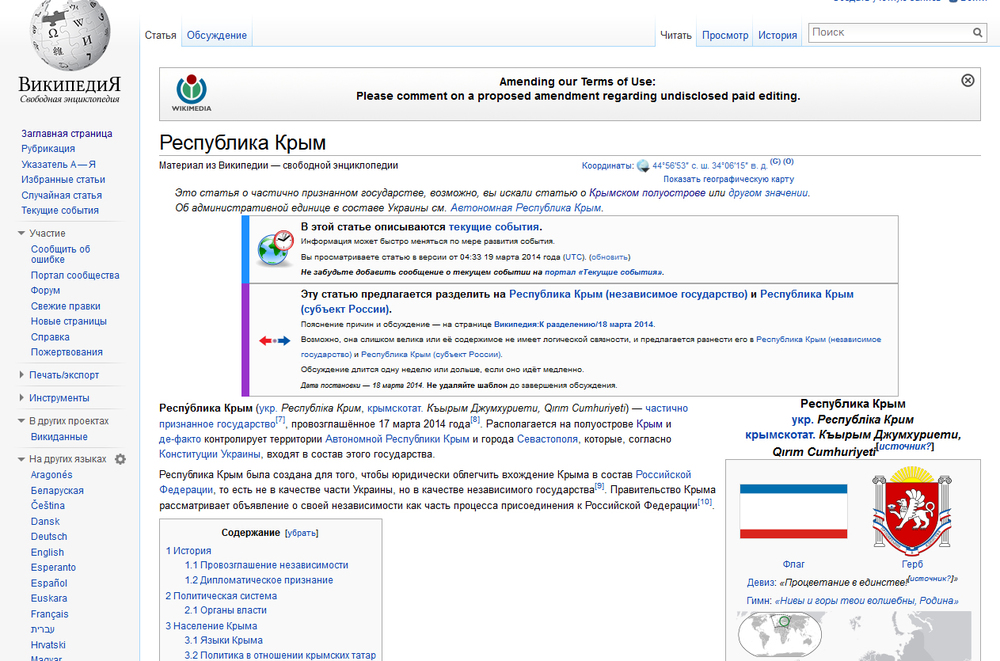The height and width of the screenshot is (661, 1000).
Task: Hide contents via убрать link
Action: tap(302, 533)
